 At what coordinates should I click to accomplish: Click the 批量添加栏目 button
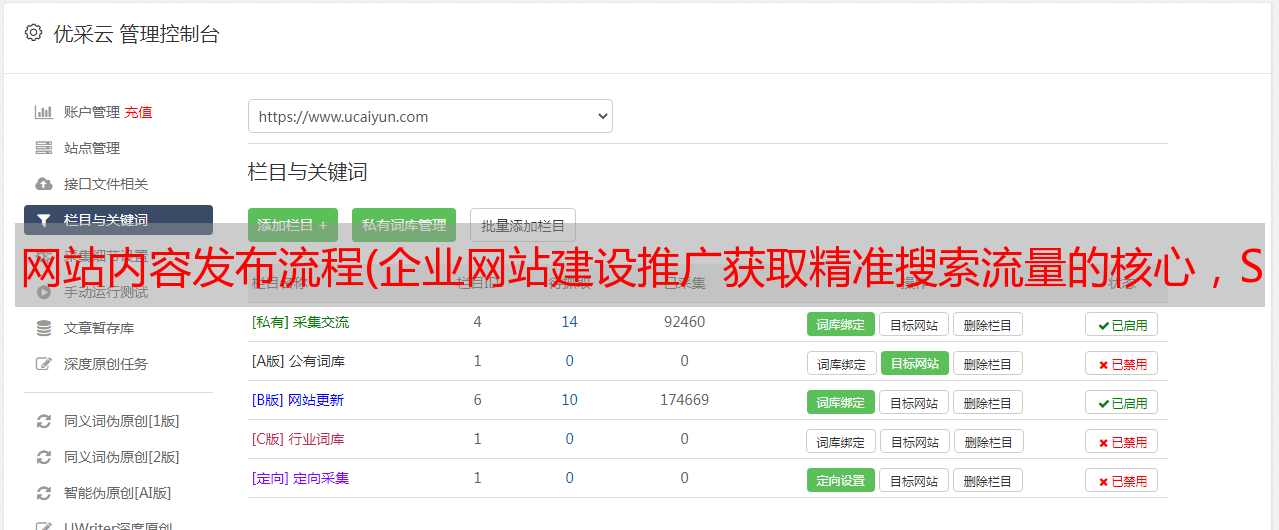[x=523, y=225]
